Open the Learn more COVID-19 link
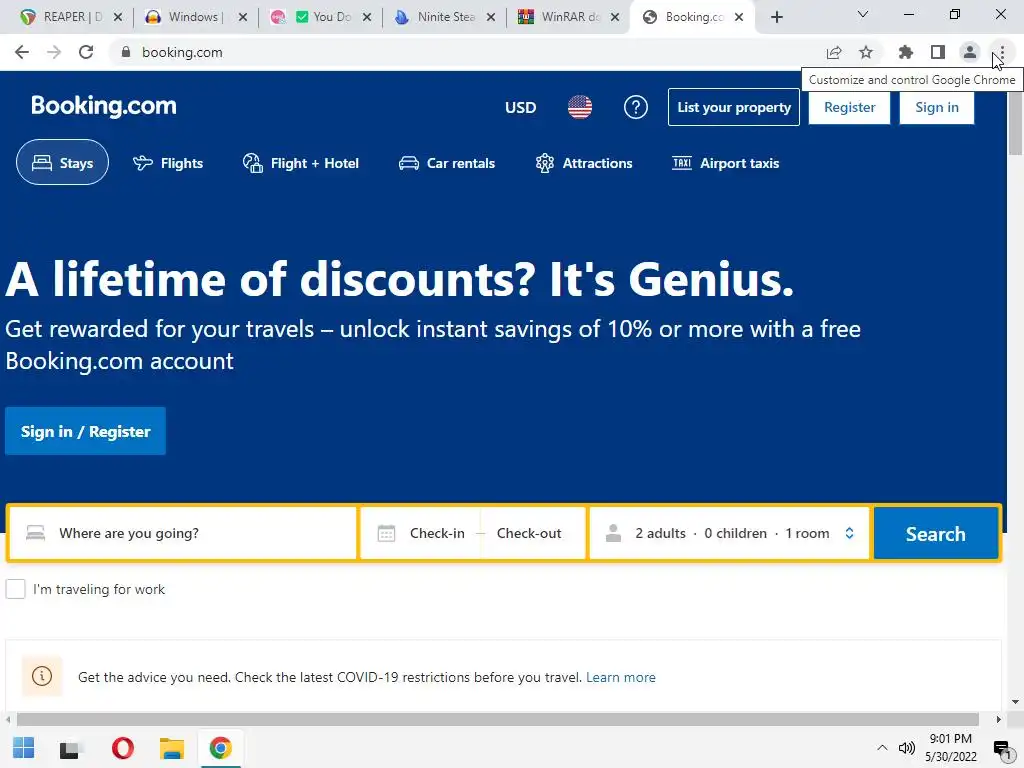1024x768 pixels. pos(620,677)
